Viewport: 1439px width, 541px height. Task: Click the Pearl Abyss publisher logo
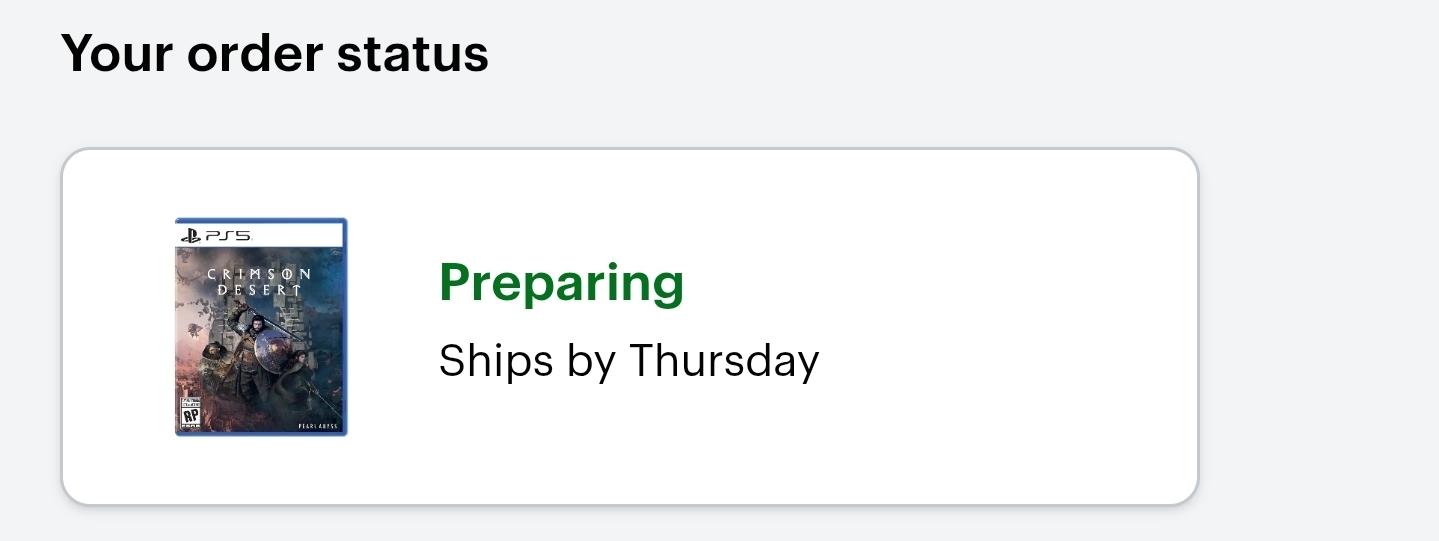[x=319, y=427]
